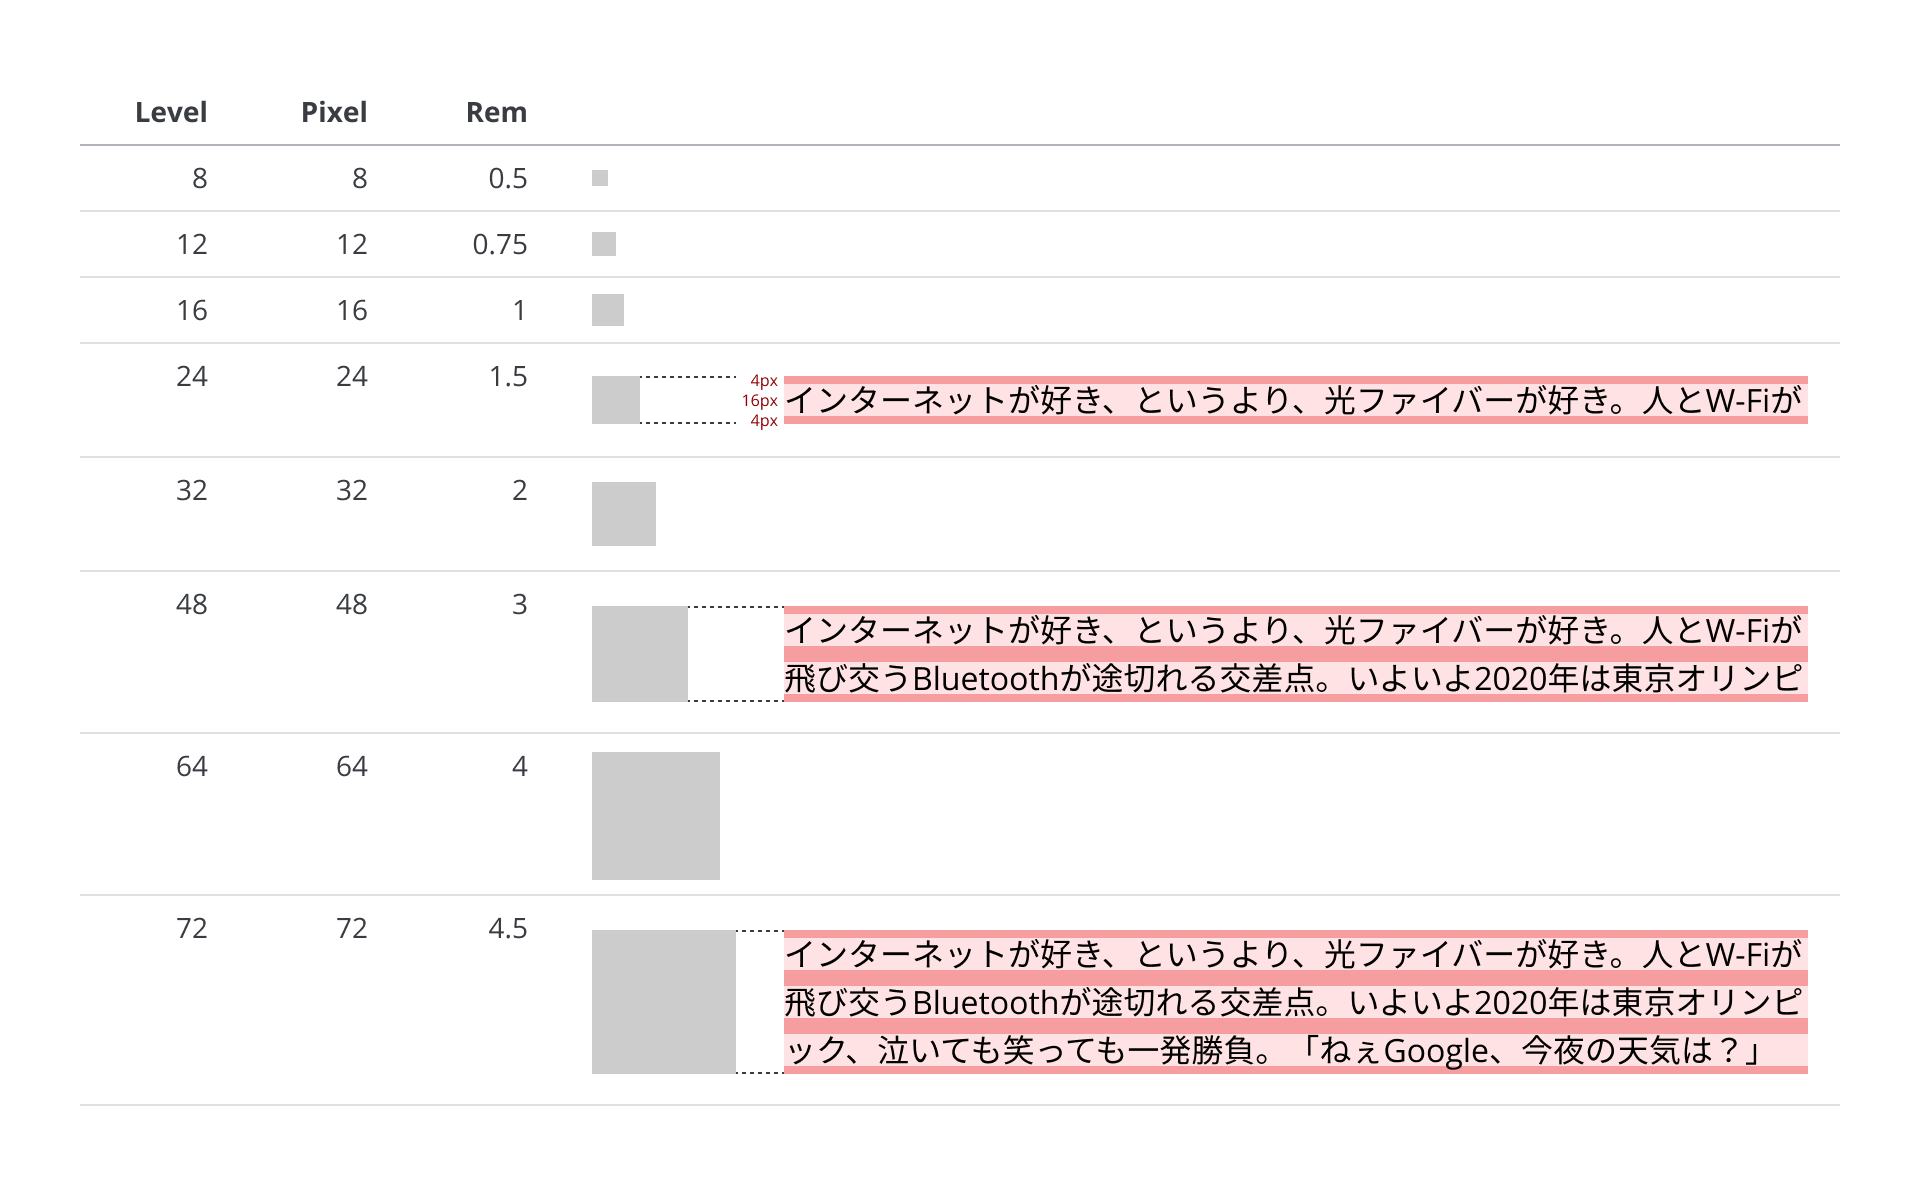The image size is (1920, 1186).
Task: Select the gray square in the level 24 row
Action: click(x=616, y=400)
